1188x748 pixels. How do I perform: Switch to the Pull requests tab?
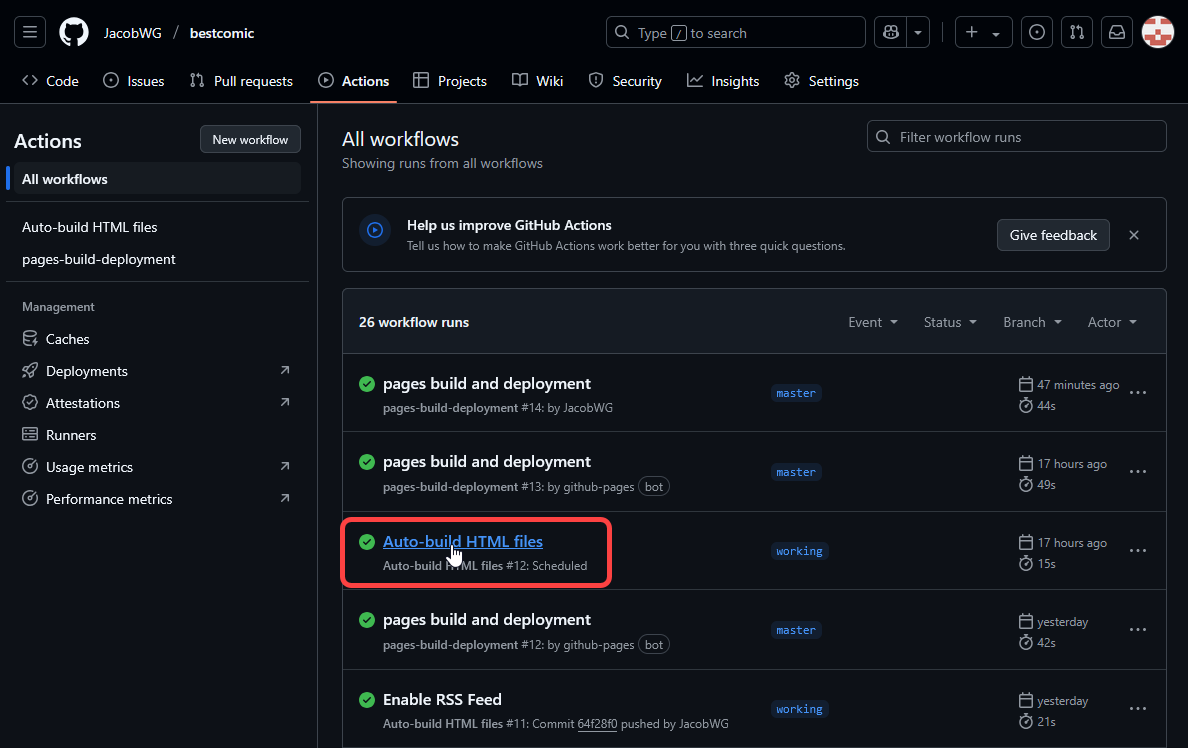[x=241, y=81]
